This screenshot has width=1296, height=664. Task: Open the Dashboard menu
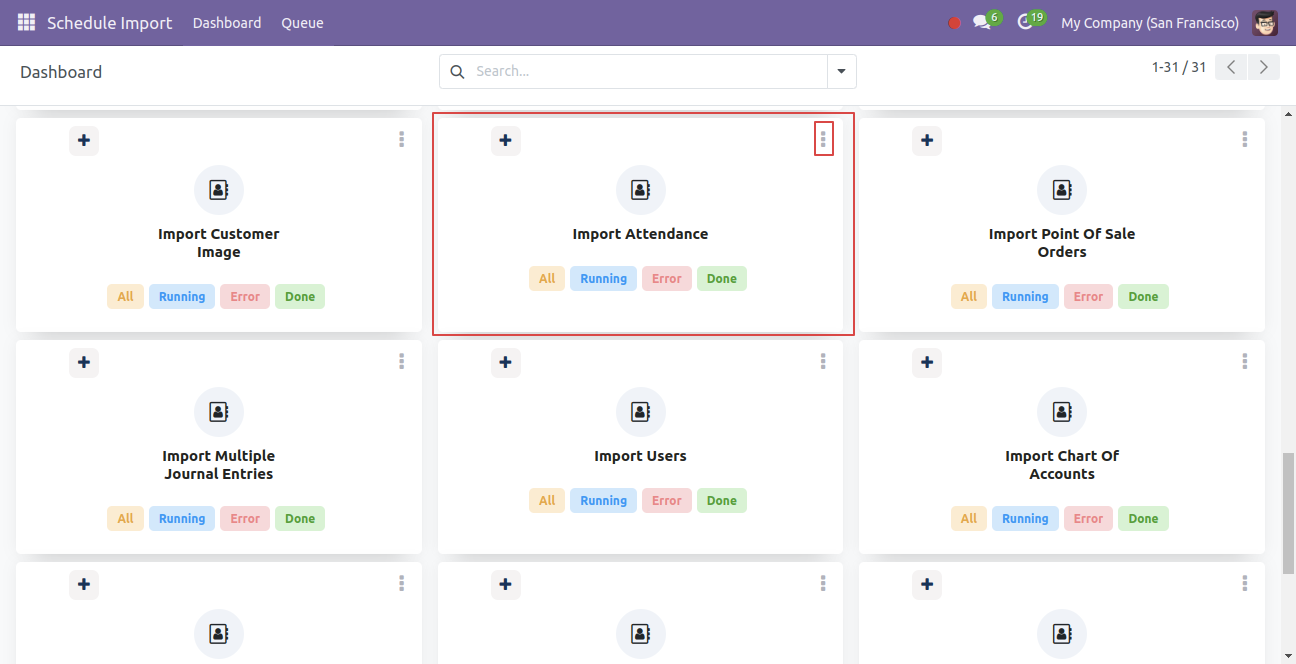[227, 23]
